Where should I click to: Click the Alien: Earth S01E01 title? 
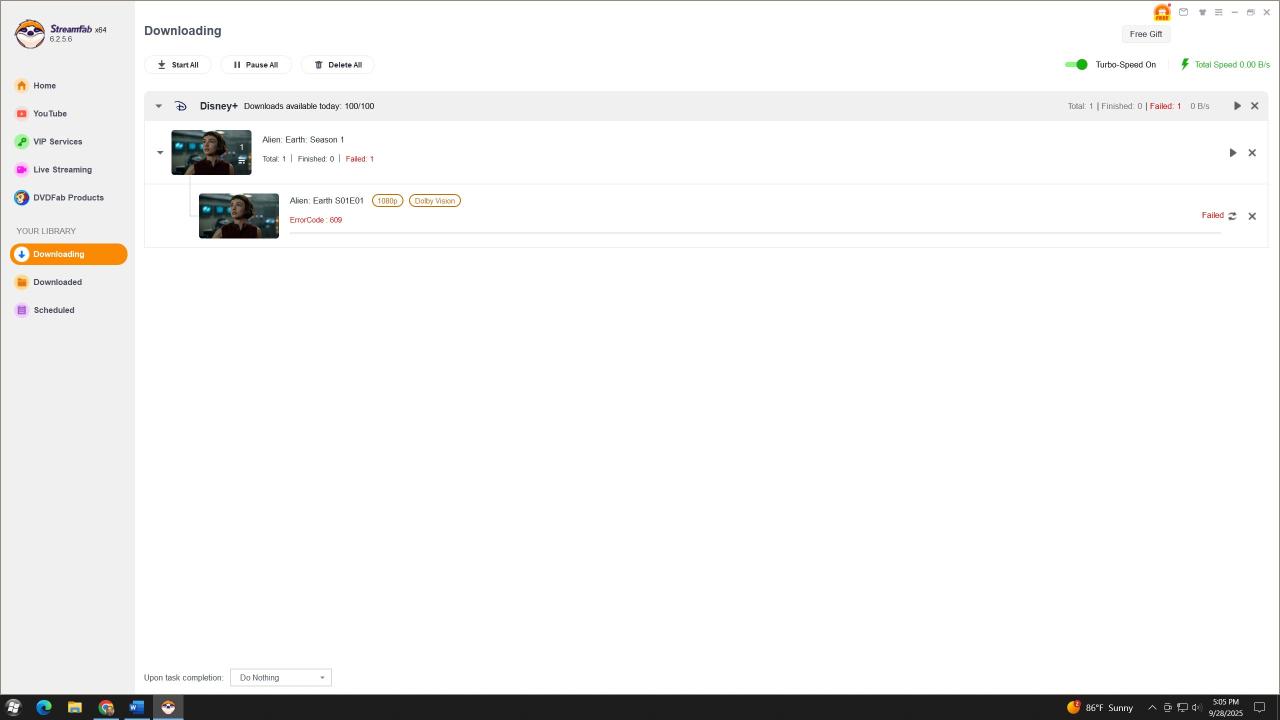click(x=327, y=201)
